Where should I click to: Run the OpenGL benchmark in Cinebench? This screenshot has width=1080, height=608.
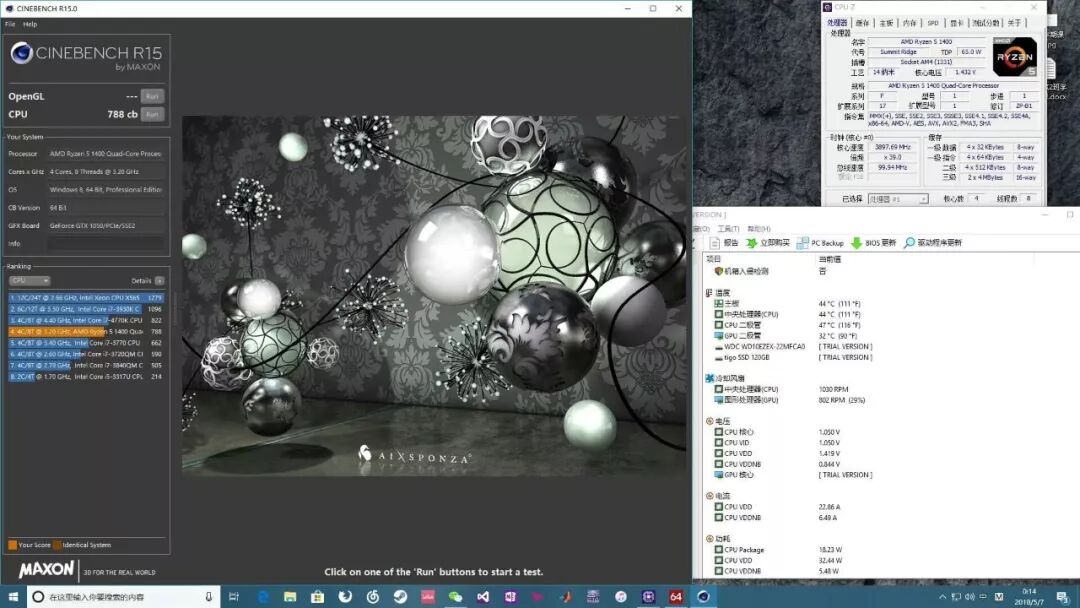152,96
